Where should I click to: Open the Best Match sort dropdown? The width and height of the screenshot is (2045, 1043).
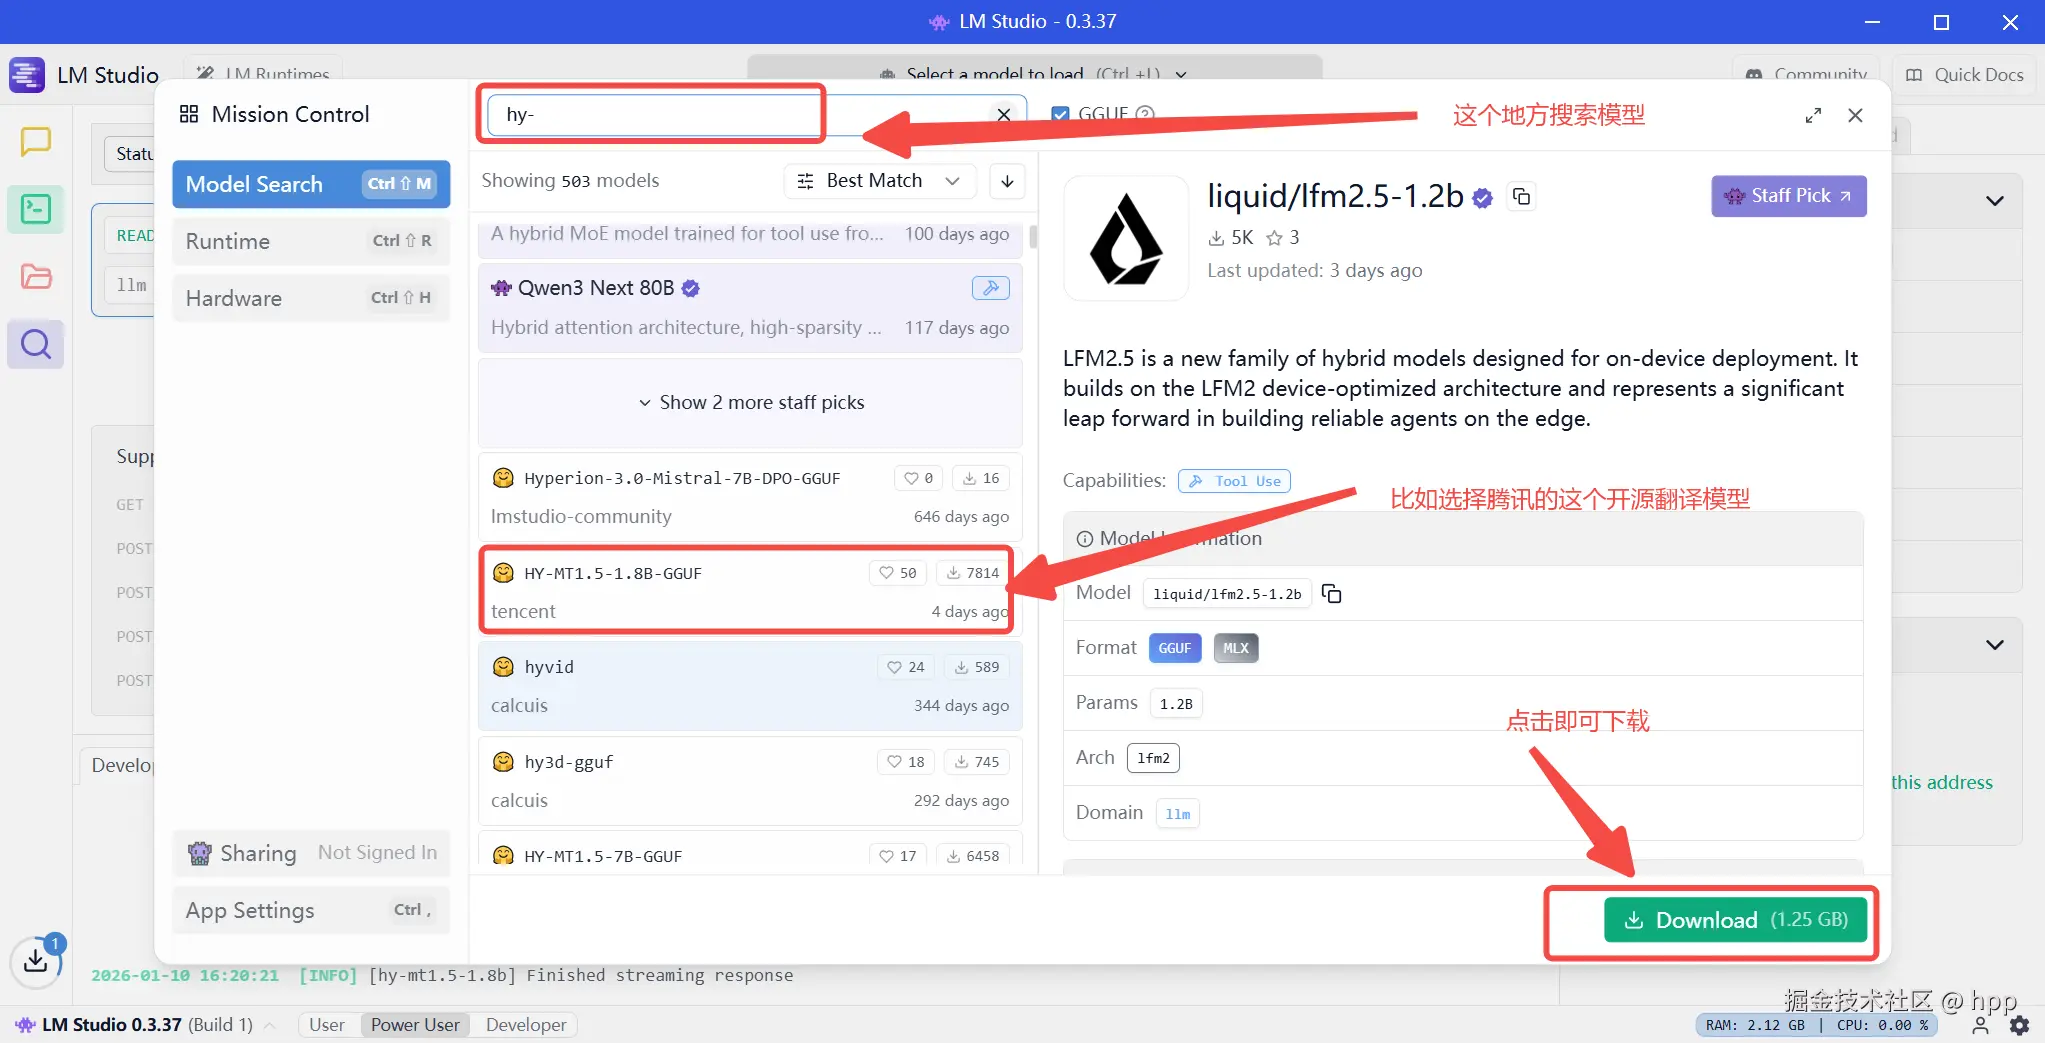(879, 181)
